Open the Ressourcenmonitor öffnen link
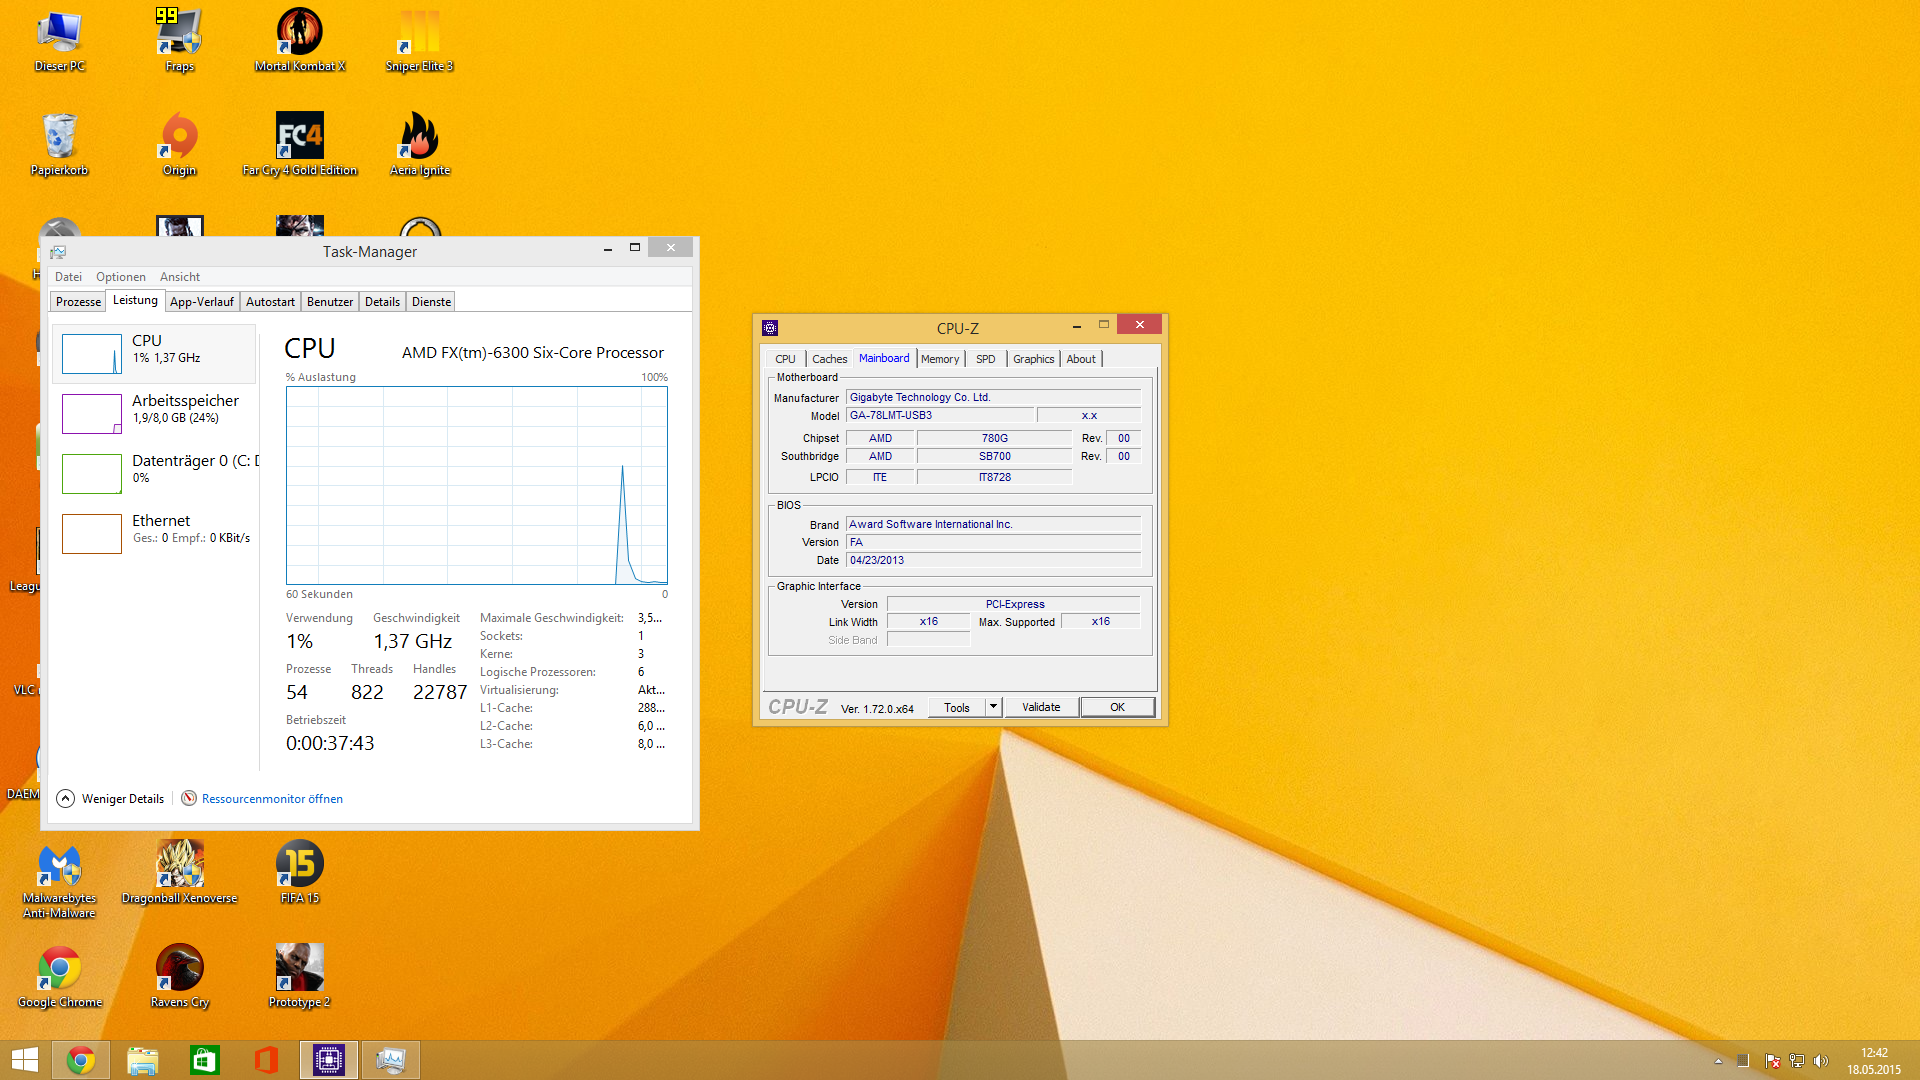Screen dimensions: 1920x1080 [271, 798]
